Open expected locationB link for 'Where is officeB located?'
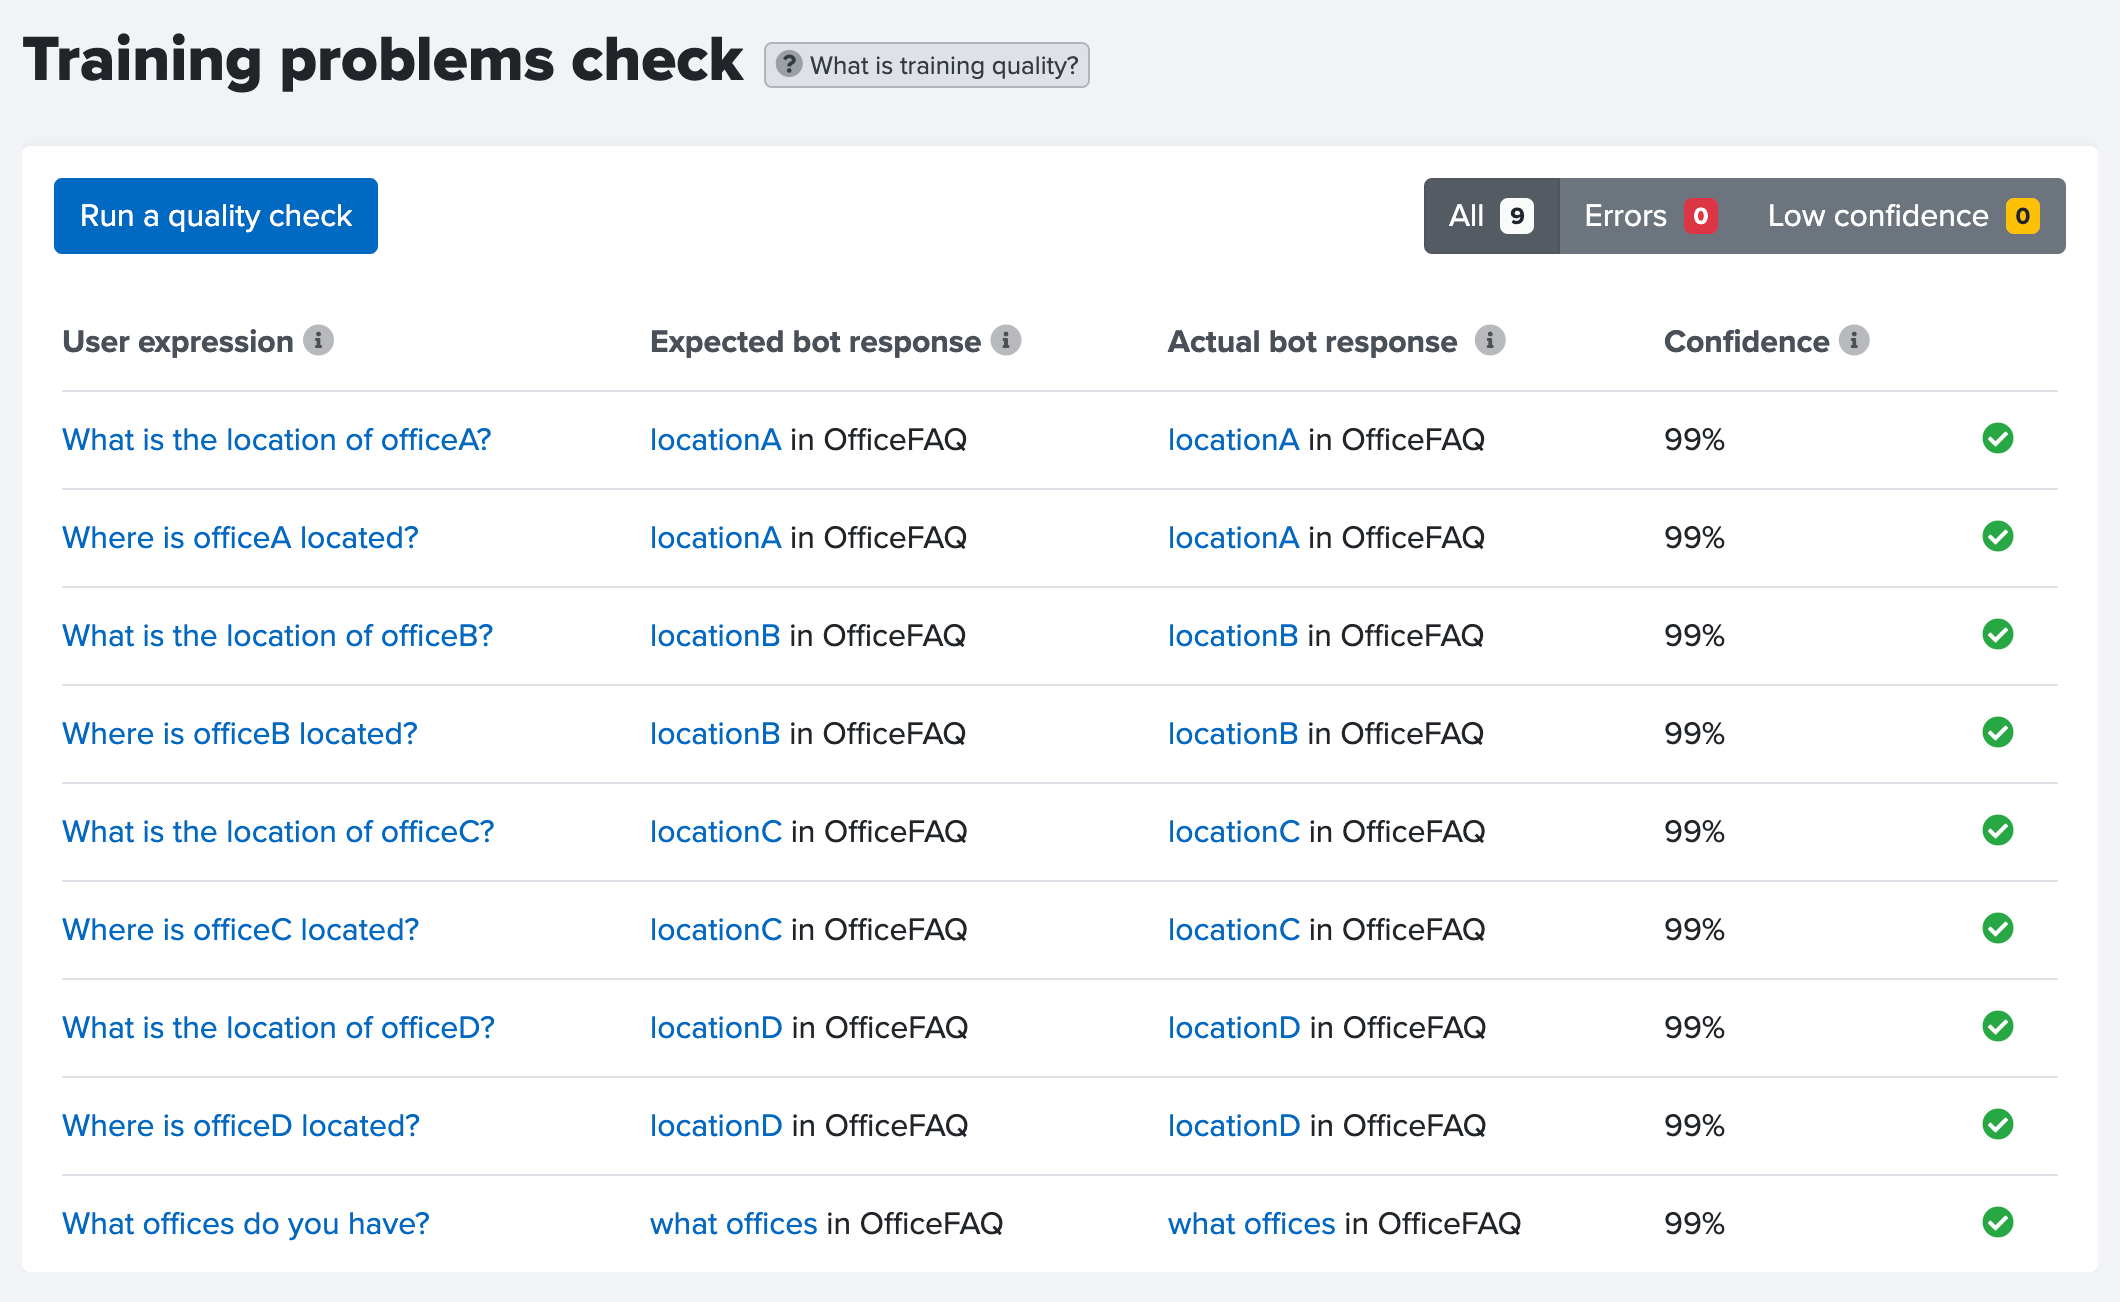Image resolution: width=2120 pixels, height=1302 pixels. tap(715, 734)
